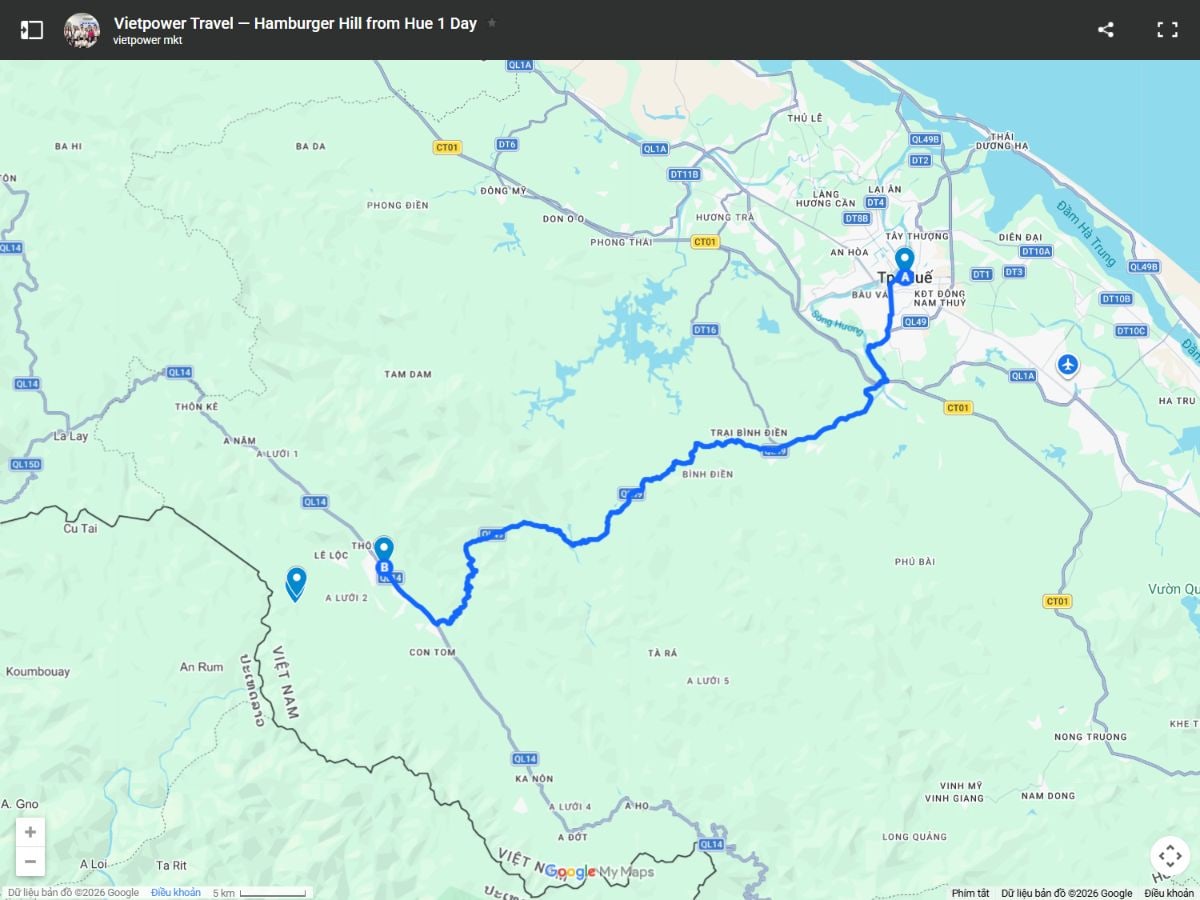Click the Hương Trà place label
Viewport: 1200px width, 900px height.
coord(725,217)
